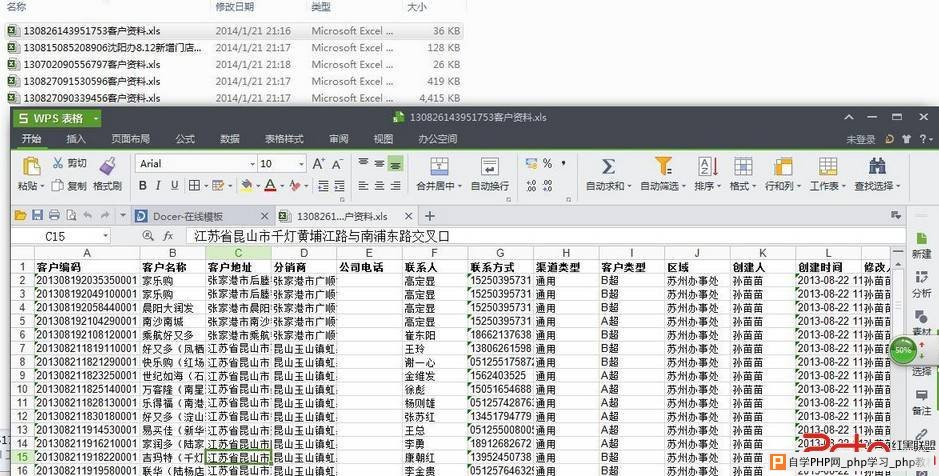Image resolution: width=939 pixels, height=476 pixels.
Task: Click the New (新建) sidebar button
Action: click(921, 245)
